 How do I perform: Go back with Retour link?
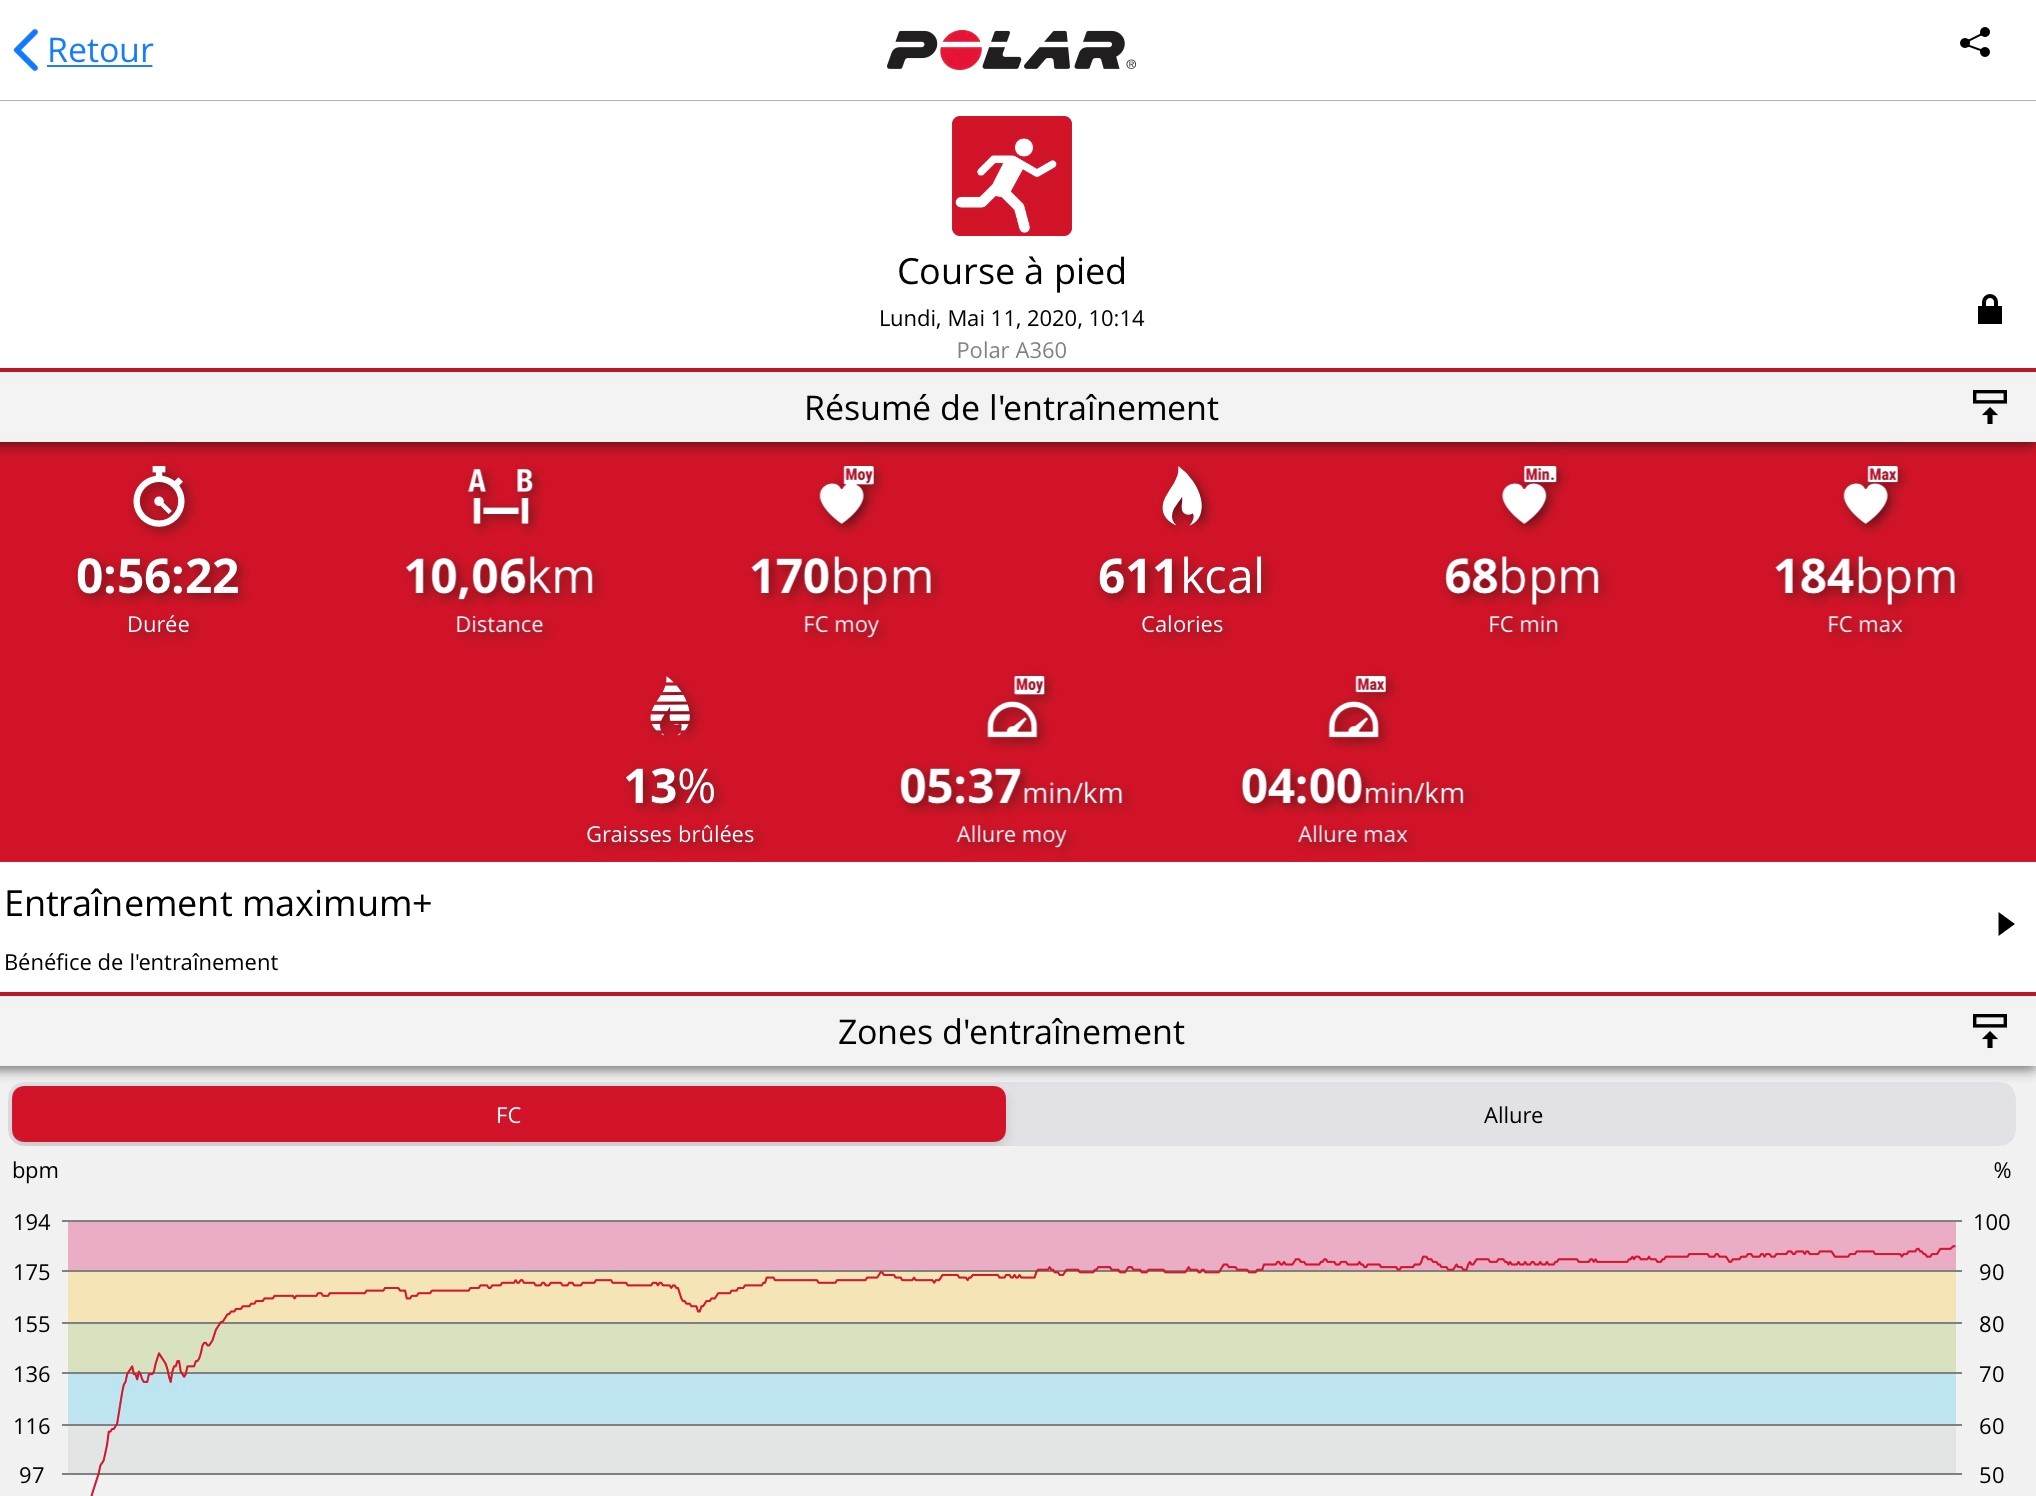[x=100, y=50]
